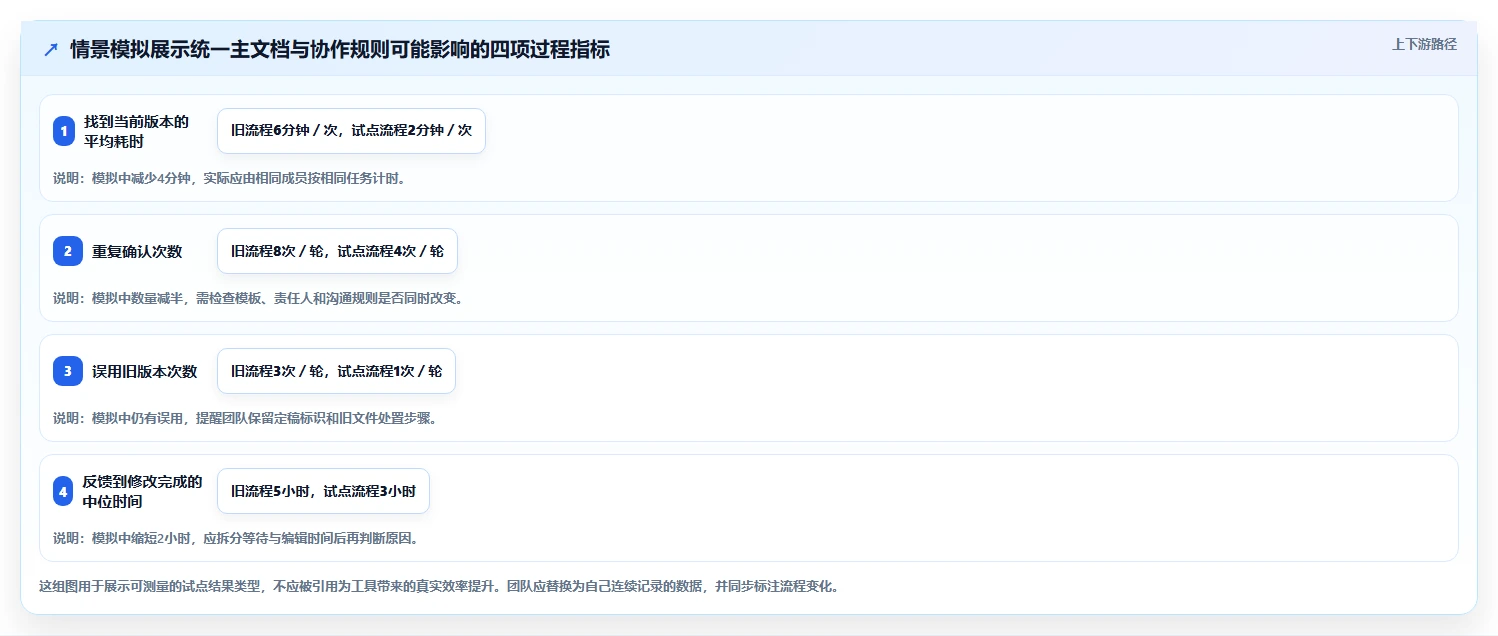Click the 旧流程5小时，试点流程3小时 box
This screenshot has height=636, width=1498.
323,491
